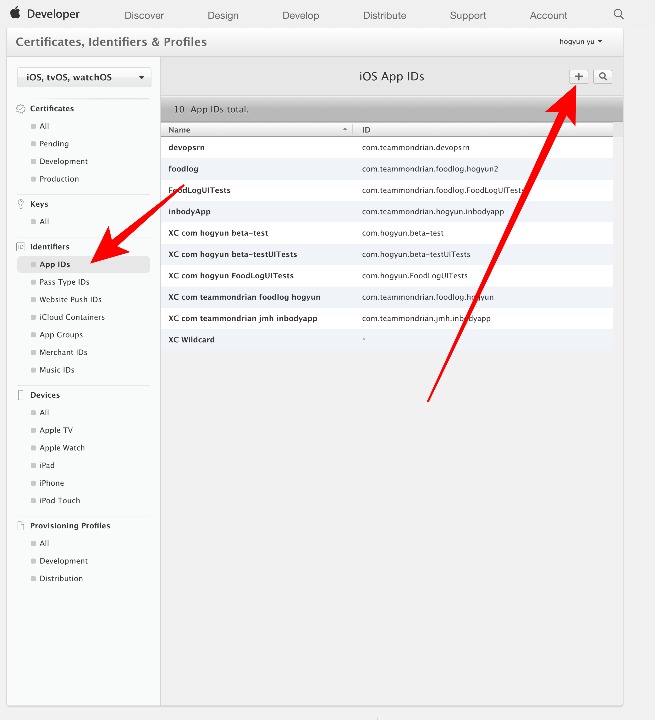Select Development certificates
The width and height of the screenshot is (655, 720).
tap(63, 162)
